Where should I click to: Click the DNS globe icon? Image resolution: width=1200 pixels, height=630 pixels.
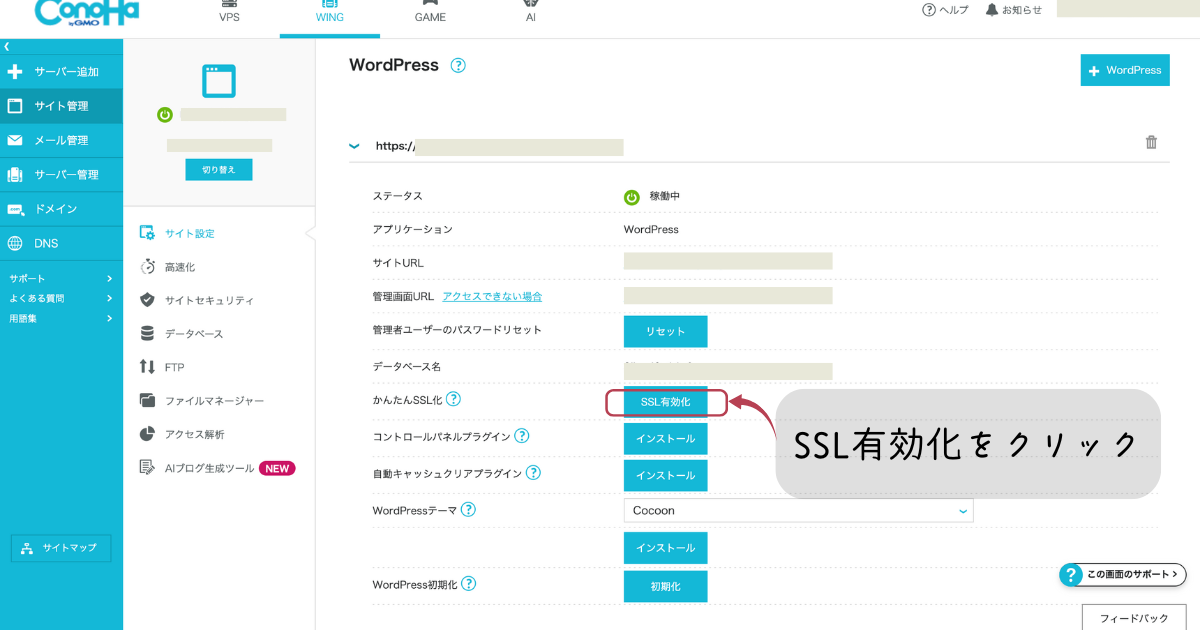[x=15, y=243]
